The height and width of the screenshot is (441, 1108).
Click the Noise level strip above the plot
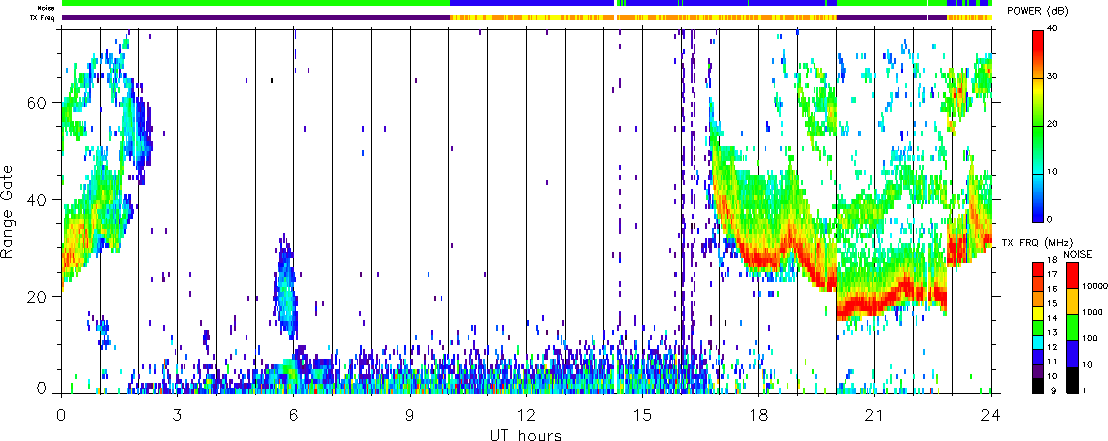click(x=526, y=4)
